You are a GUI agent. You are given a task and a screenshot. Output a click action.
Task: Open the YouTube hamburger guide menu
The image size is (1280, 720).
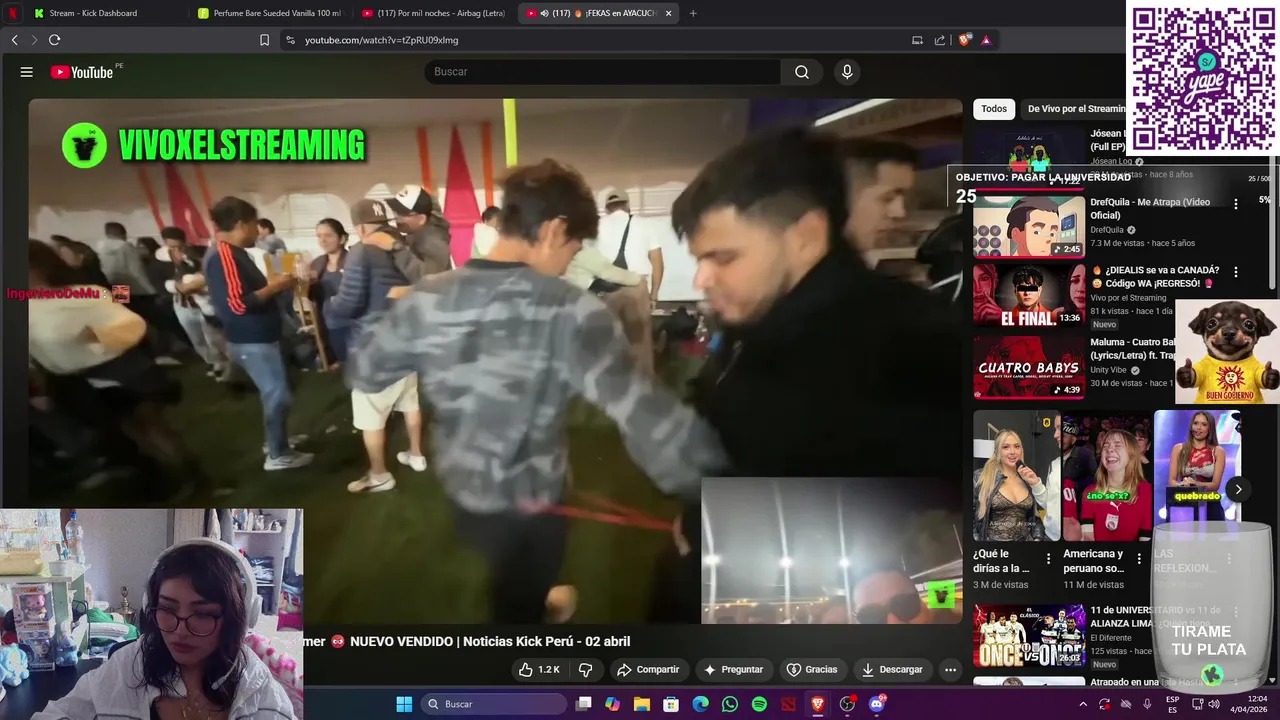tap(27, 72)
